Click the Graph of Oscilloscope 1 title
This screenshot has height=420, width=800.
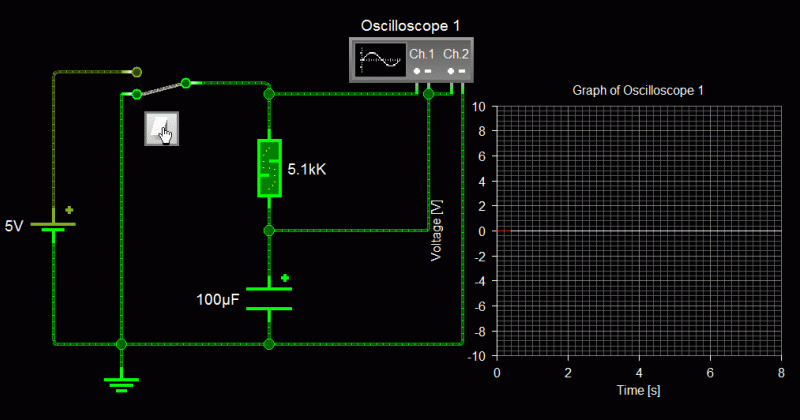pyautogui.click(x=638, y=91)
